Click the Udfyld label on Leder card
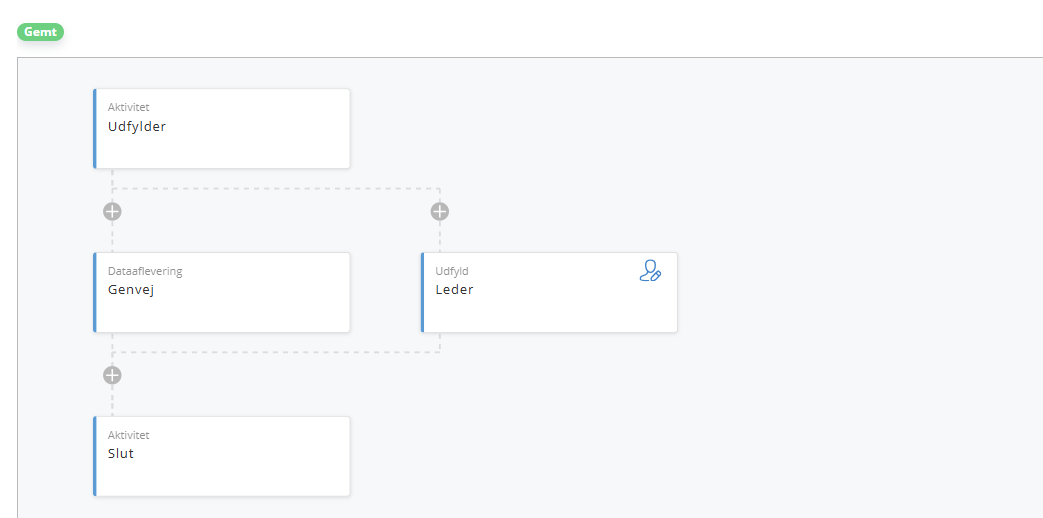1043x518 pixels. (452, 271)
